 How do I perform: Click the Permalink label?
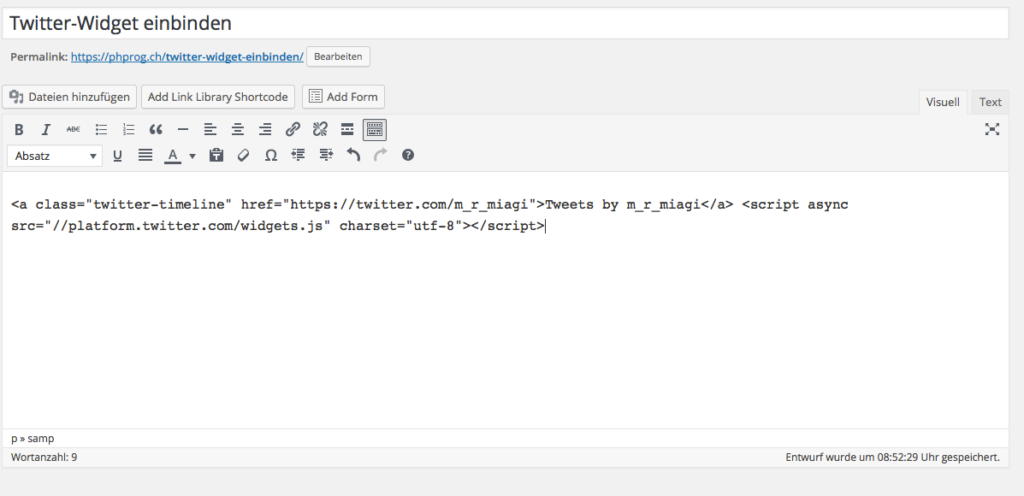(x=39, y=57)
